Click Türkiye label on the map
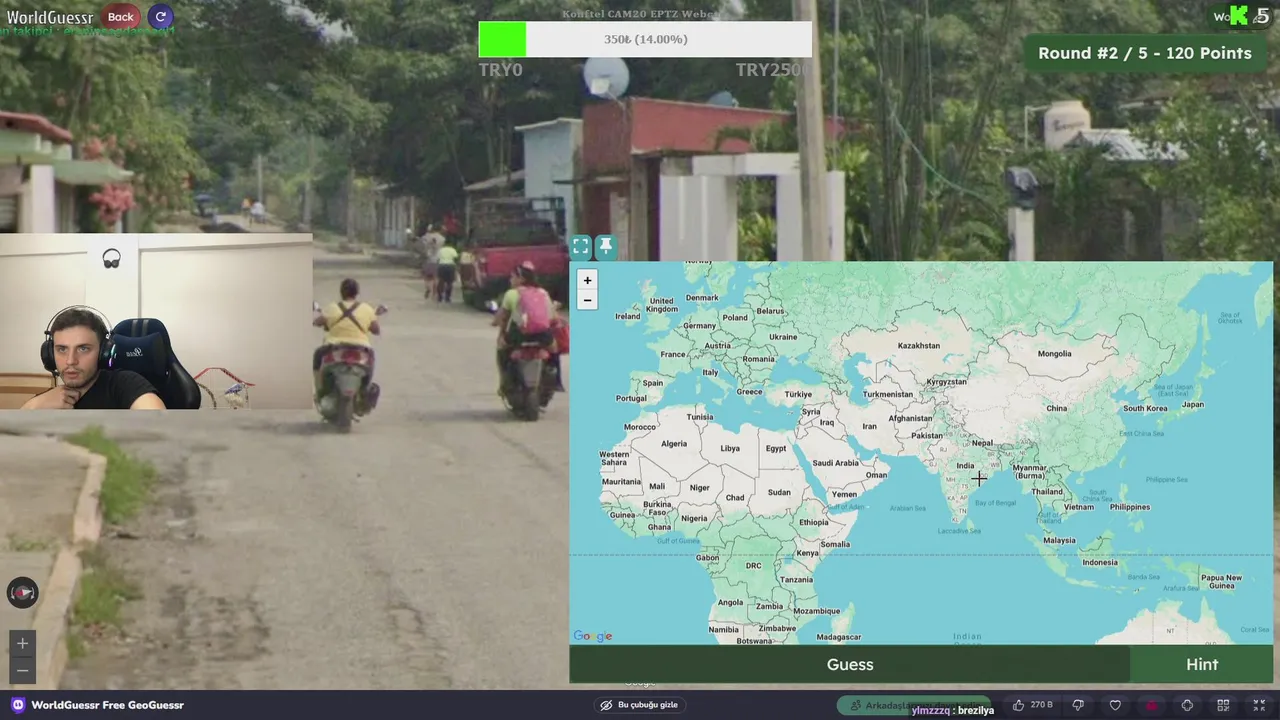Screen dimensions: 1280x720 click(798, 394)
